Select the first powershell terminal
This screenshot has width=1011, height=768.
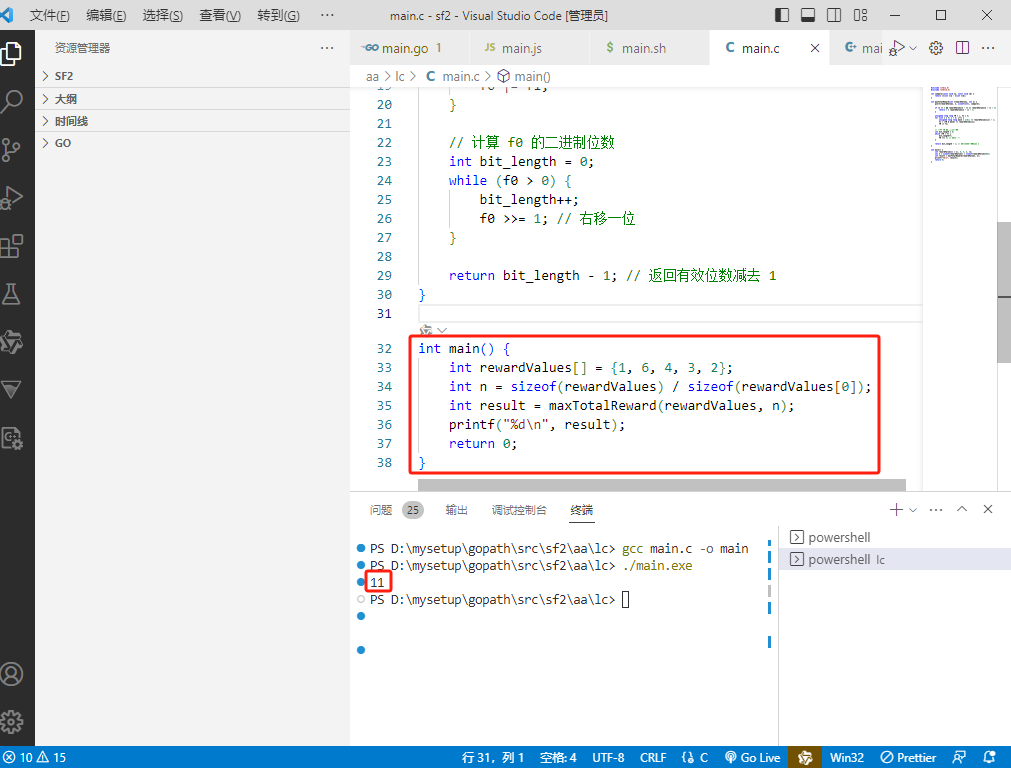point(895,537)
